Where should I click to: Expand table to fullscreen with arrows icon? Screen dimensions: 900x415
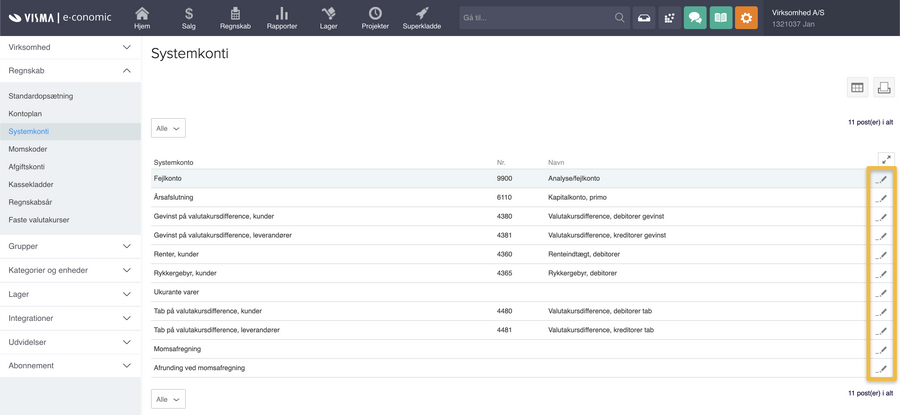click(885, 160)
